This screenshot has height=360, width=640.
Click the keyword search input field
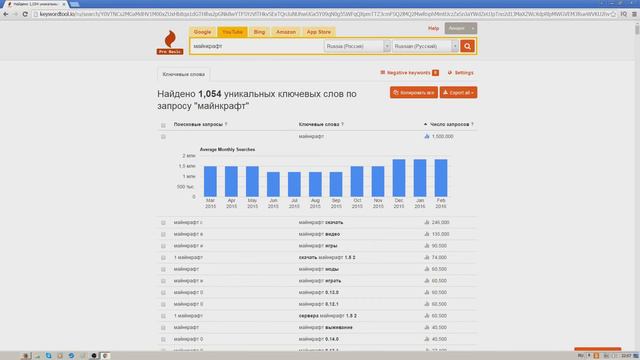257,46
